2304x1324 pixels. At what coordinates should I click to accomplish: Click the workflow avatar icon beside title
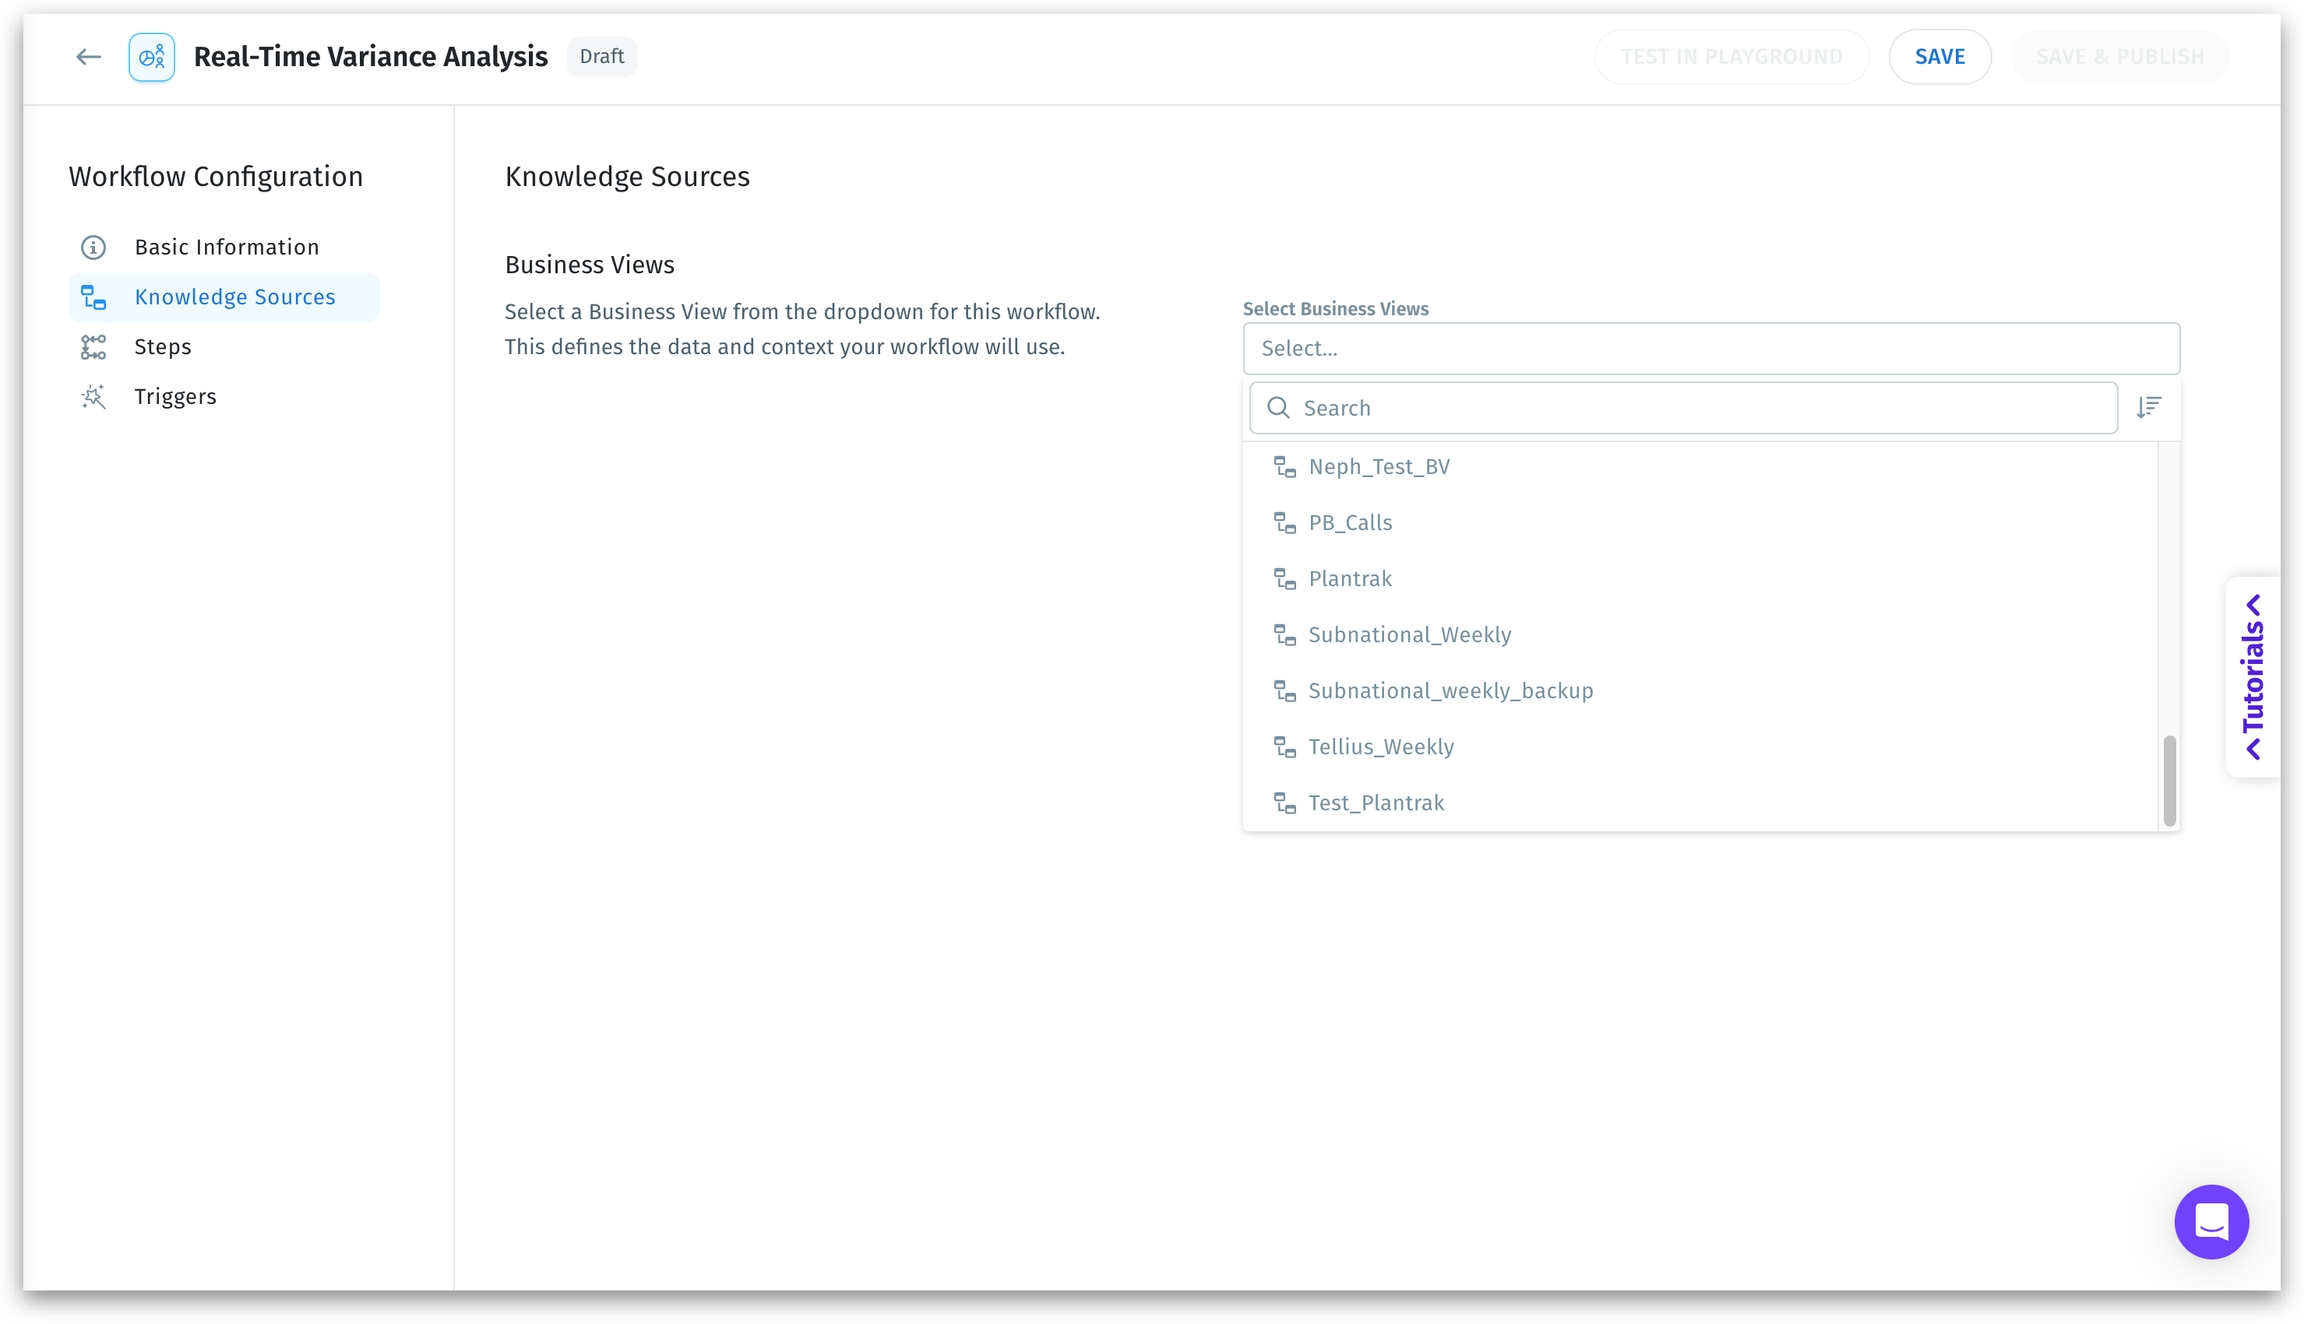coord(151,57)
